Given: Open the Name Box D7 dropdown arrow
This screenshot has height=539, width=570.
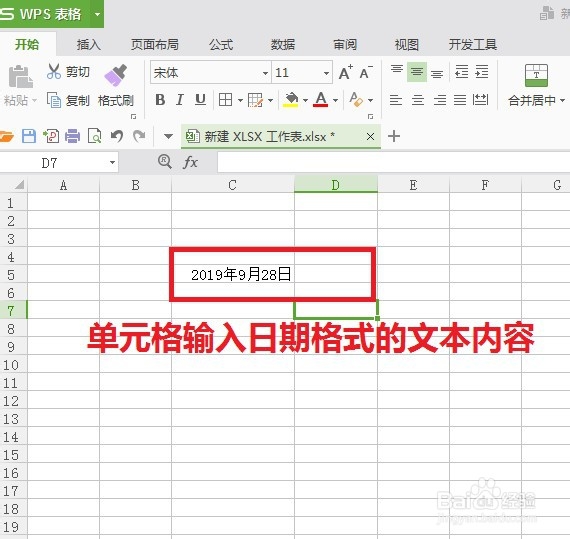Looking at the screenshot, I should (112, 162).
